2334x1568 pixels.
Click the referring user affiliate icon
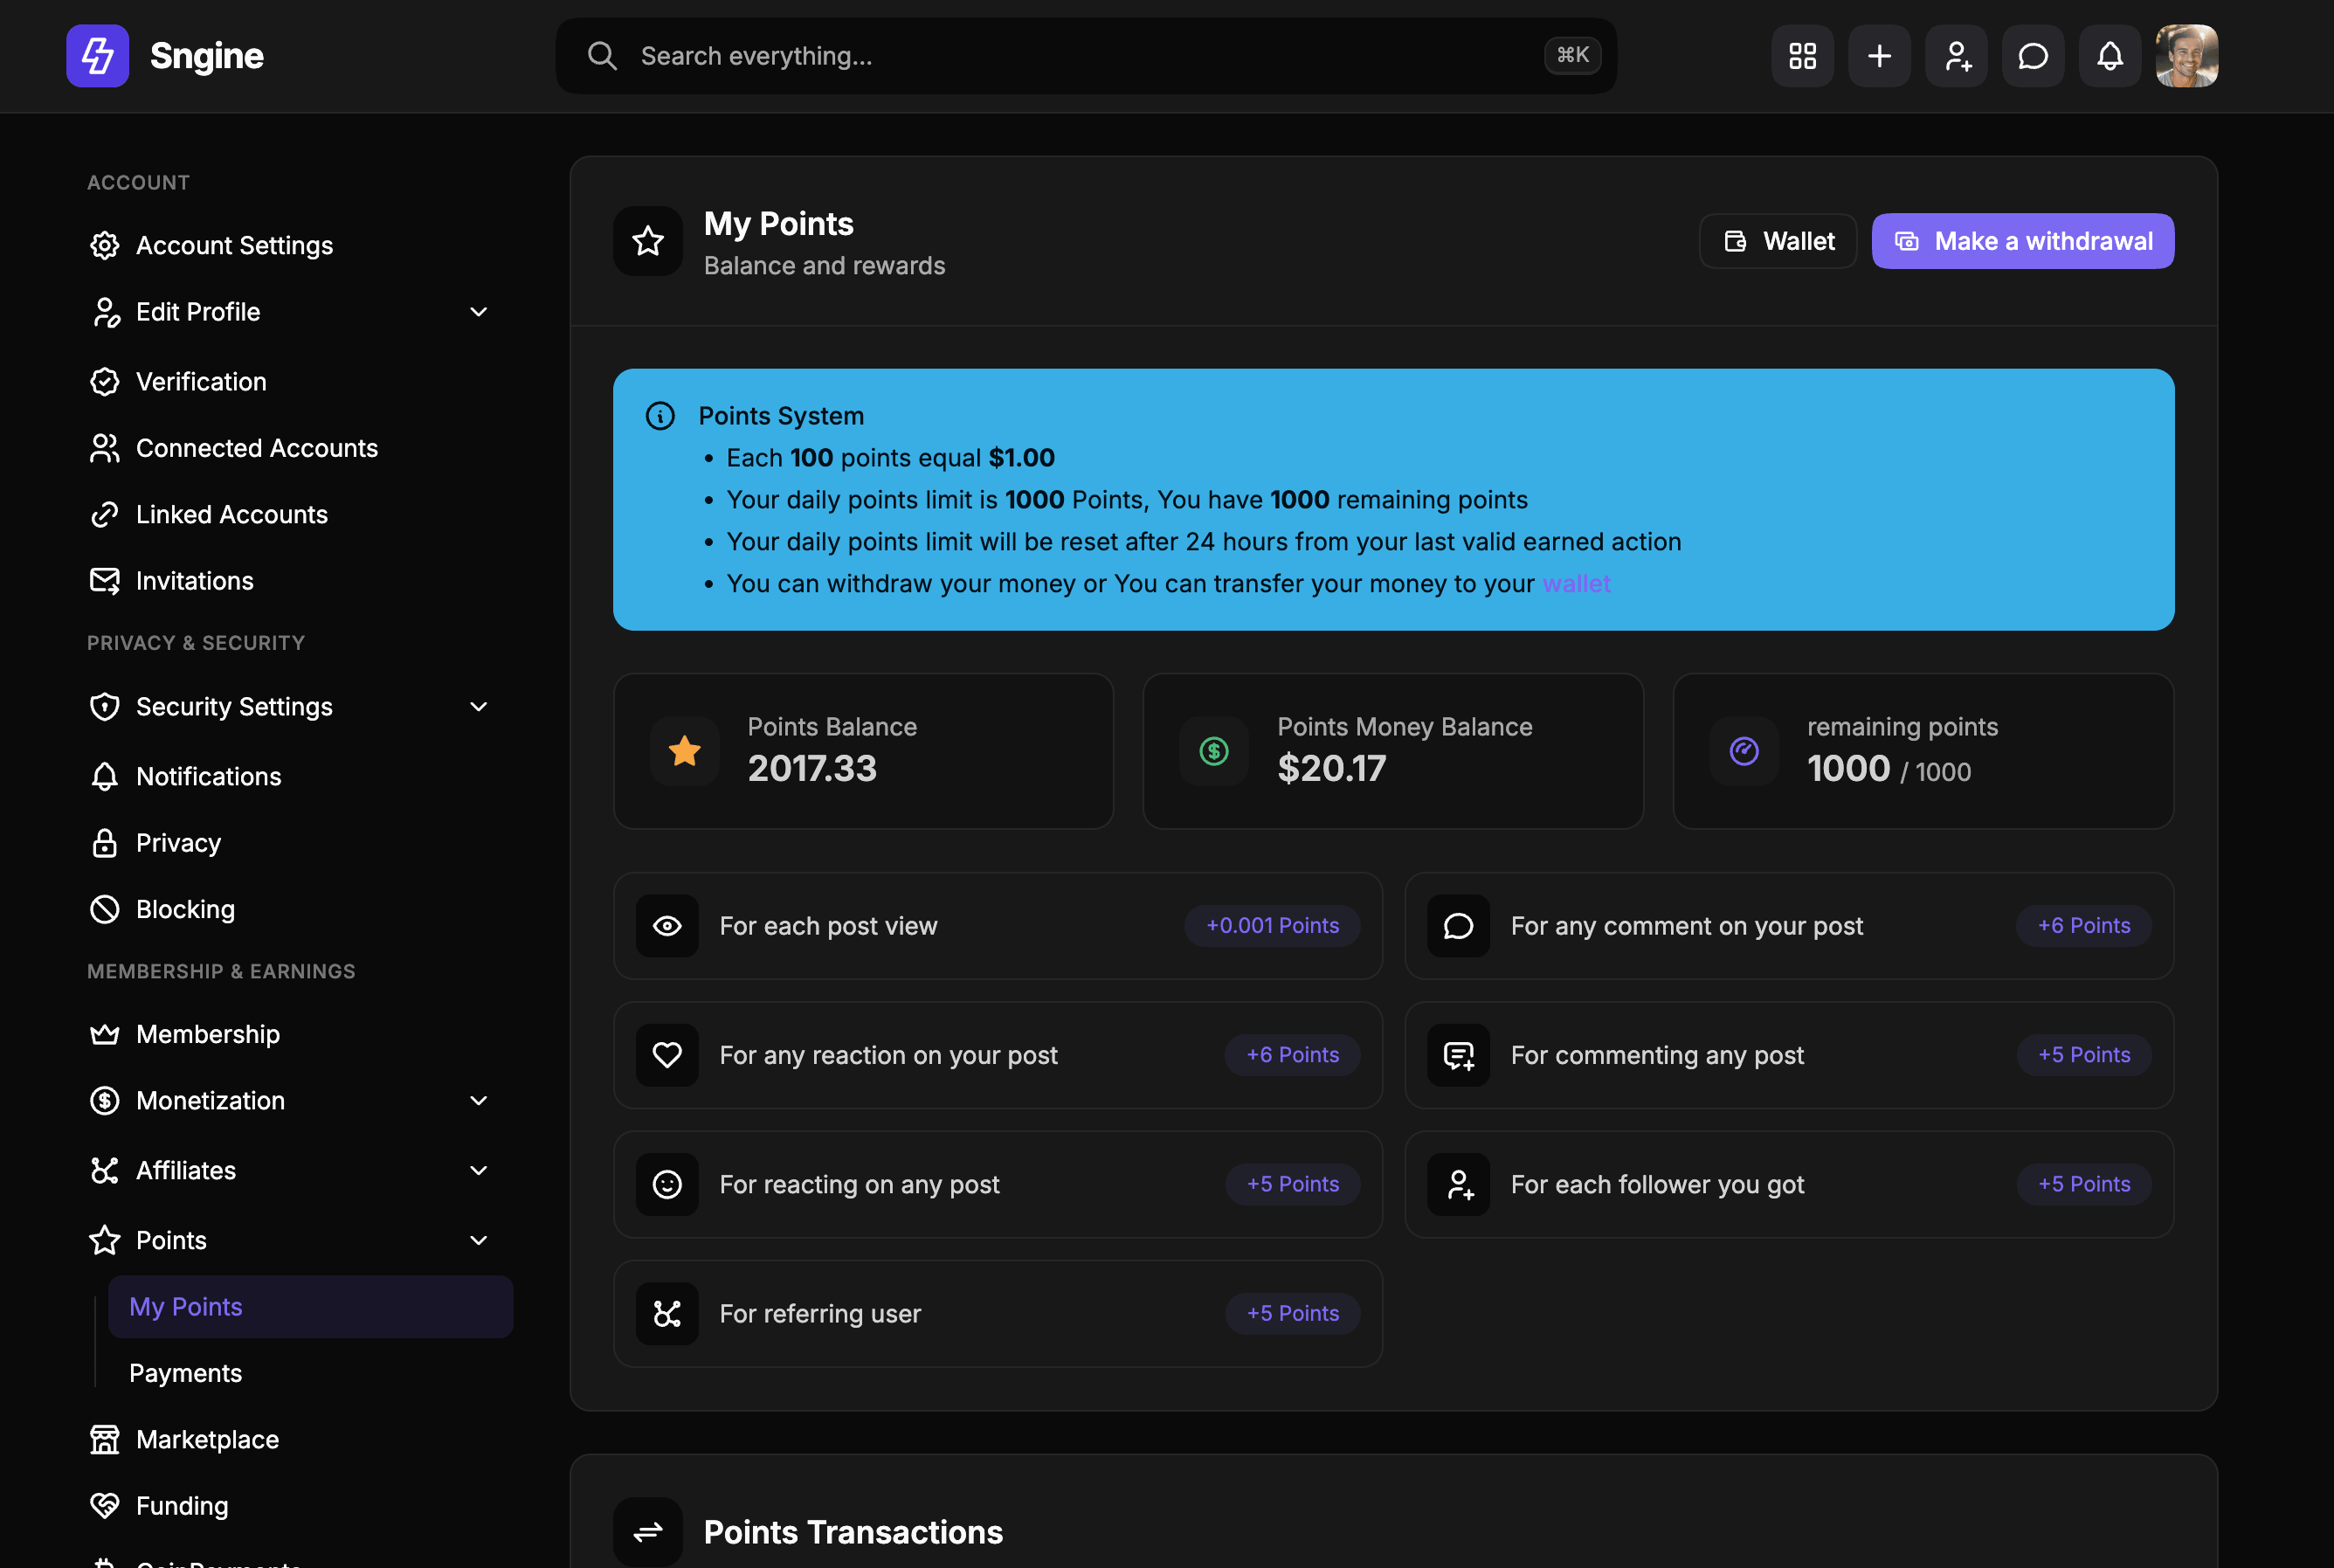pyautogui.click(x=667, y=1314)
